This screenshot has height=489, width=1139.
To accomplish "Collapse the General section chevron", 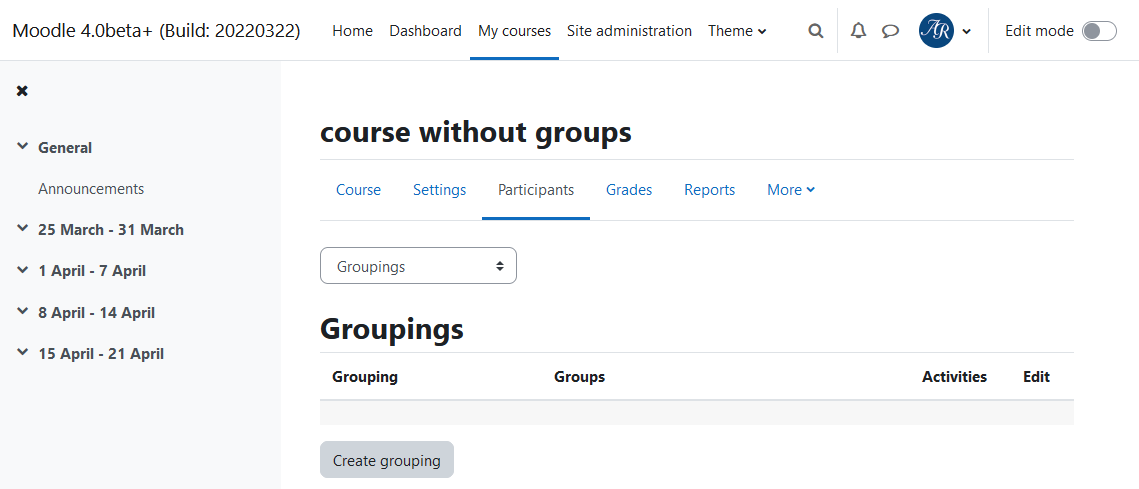I will 22,147.
